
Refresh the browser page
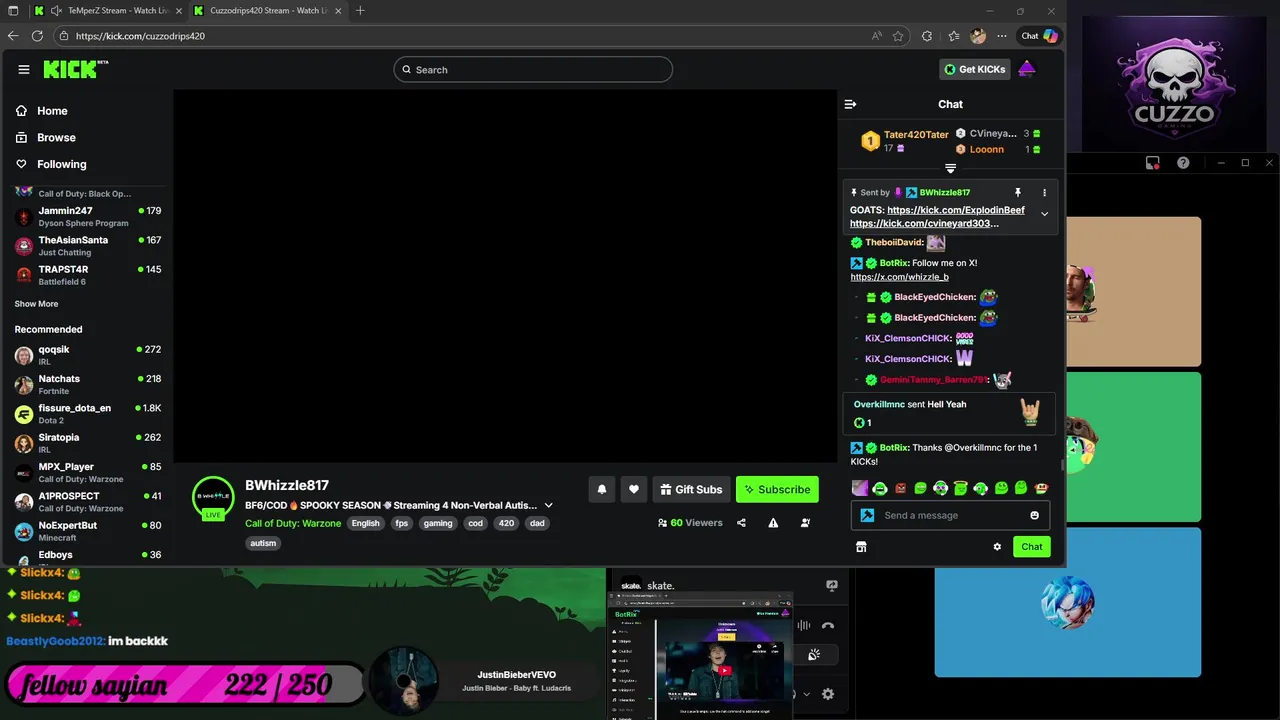tap(37, 36)
